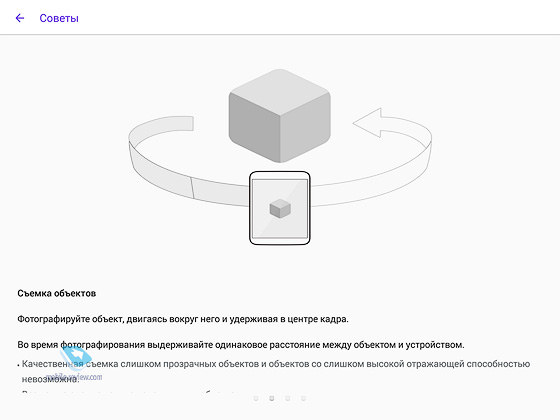Screen dimensions: 560x420
Task: Click the Фотографируйте объект instruction line
Action: [183, 319]
